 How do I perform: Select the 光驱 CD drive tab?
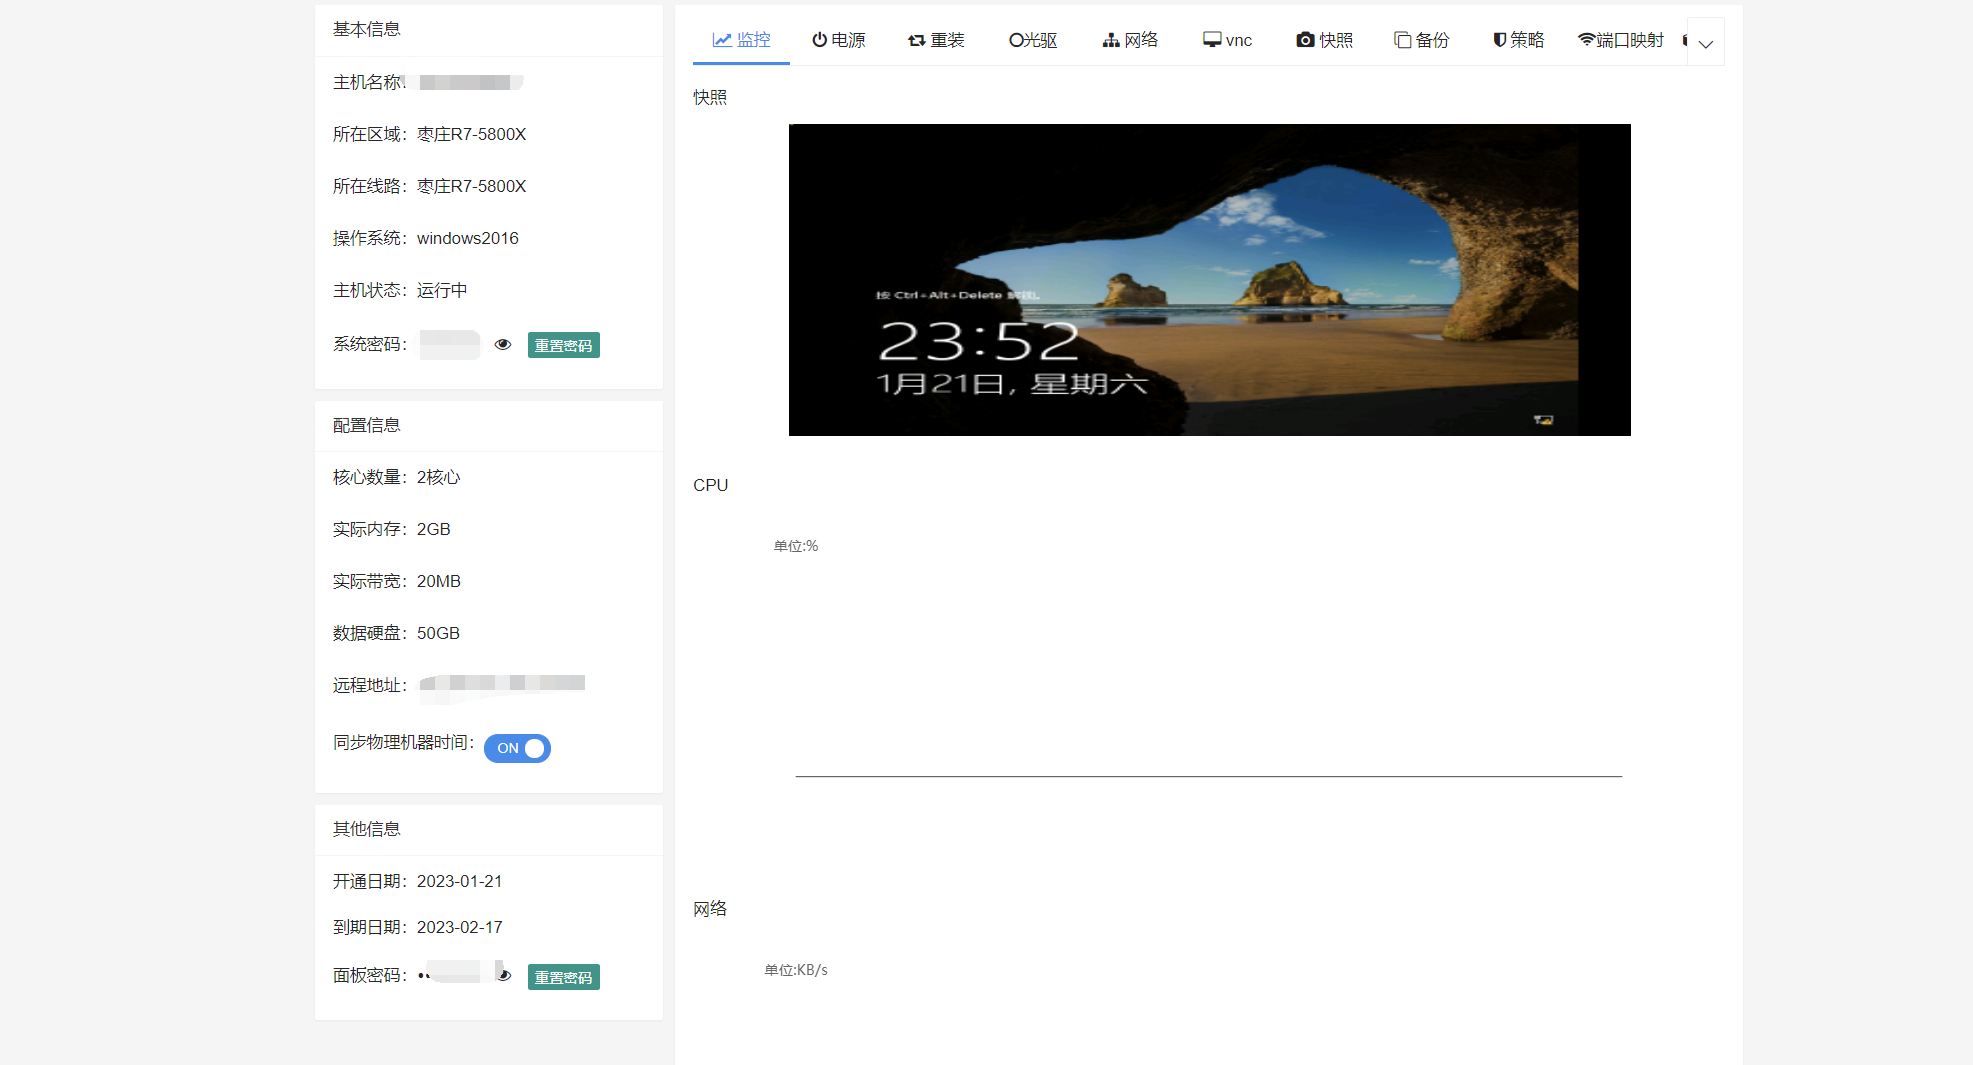point(1033,40)
